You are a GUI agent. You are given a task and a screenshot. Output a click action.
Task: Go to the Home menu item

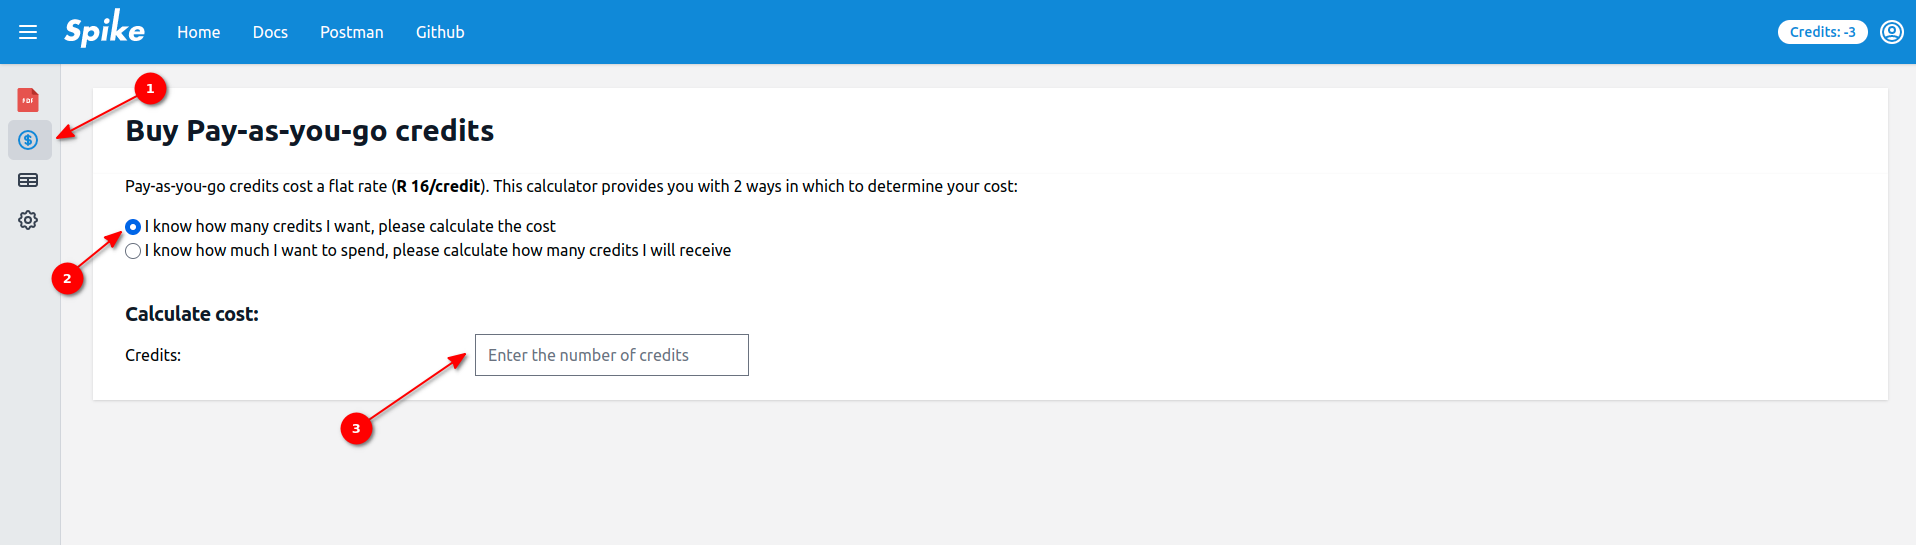point(198,32)
